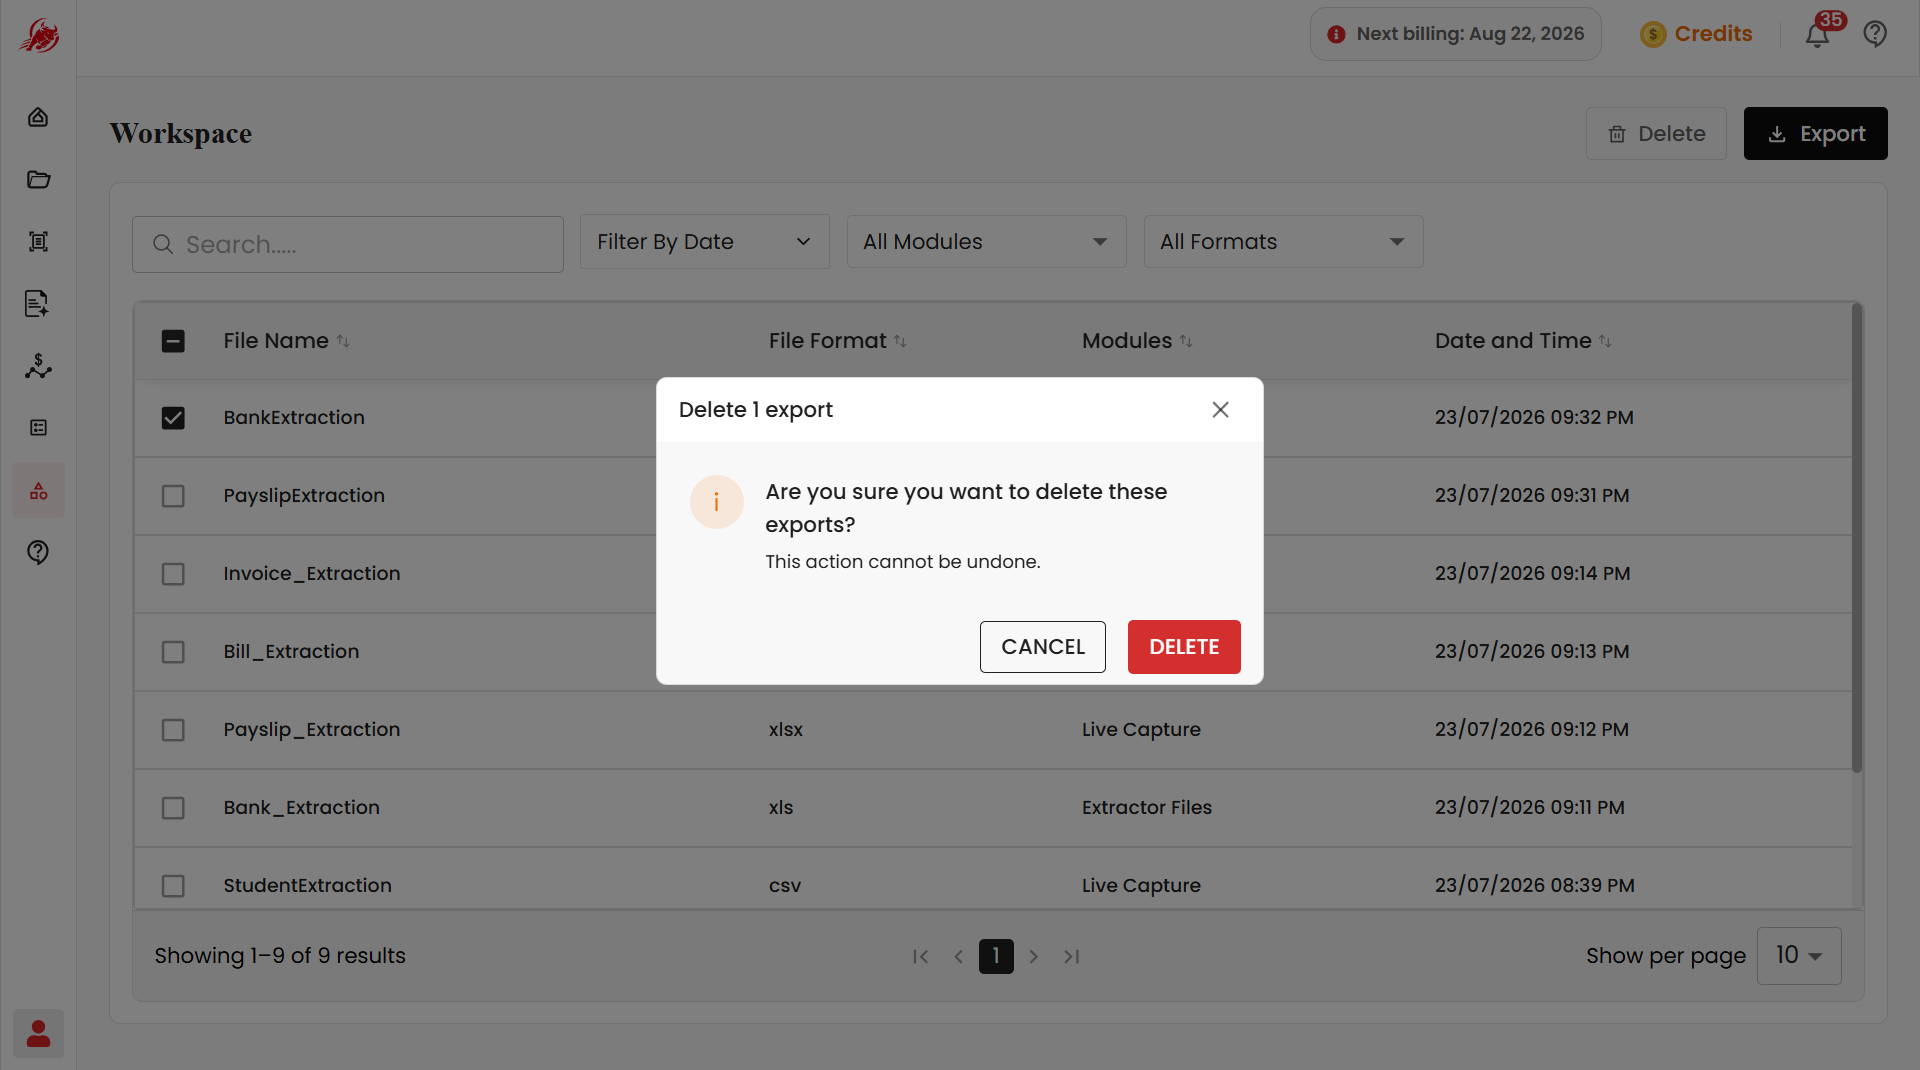
Task: Go to first page pagination icon
Action: coord(920,957)
